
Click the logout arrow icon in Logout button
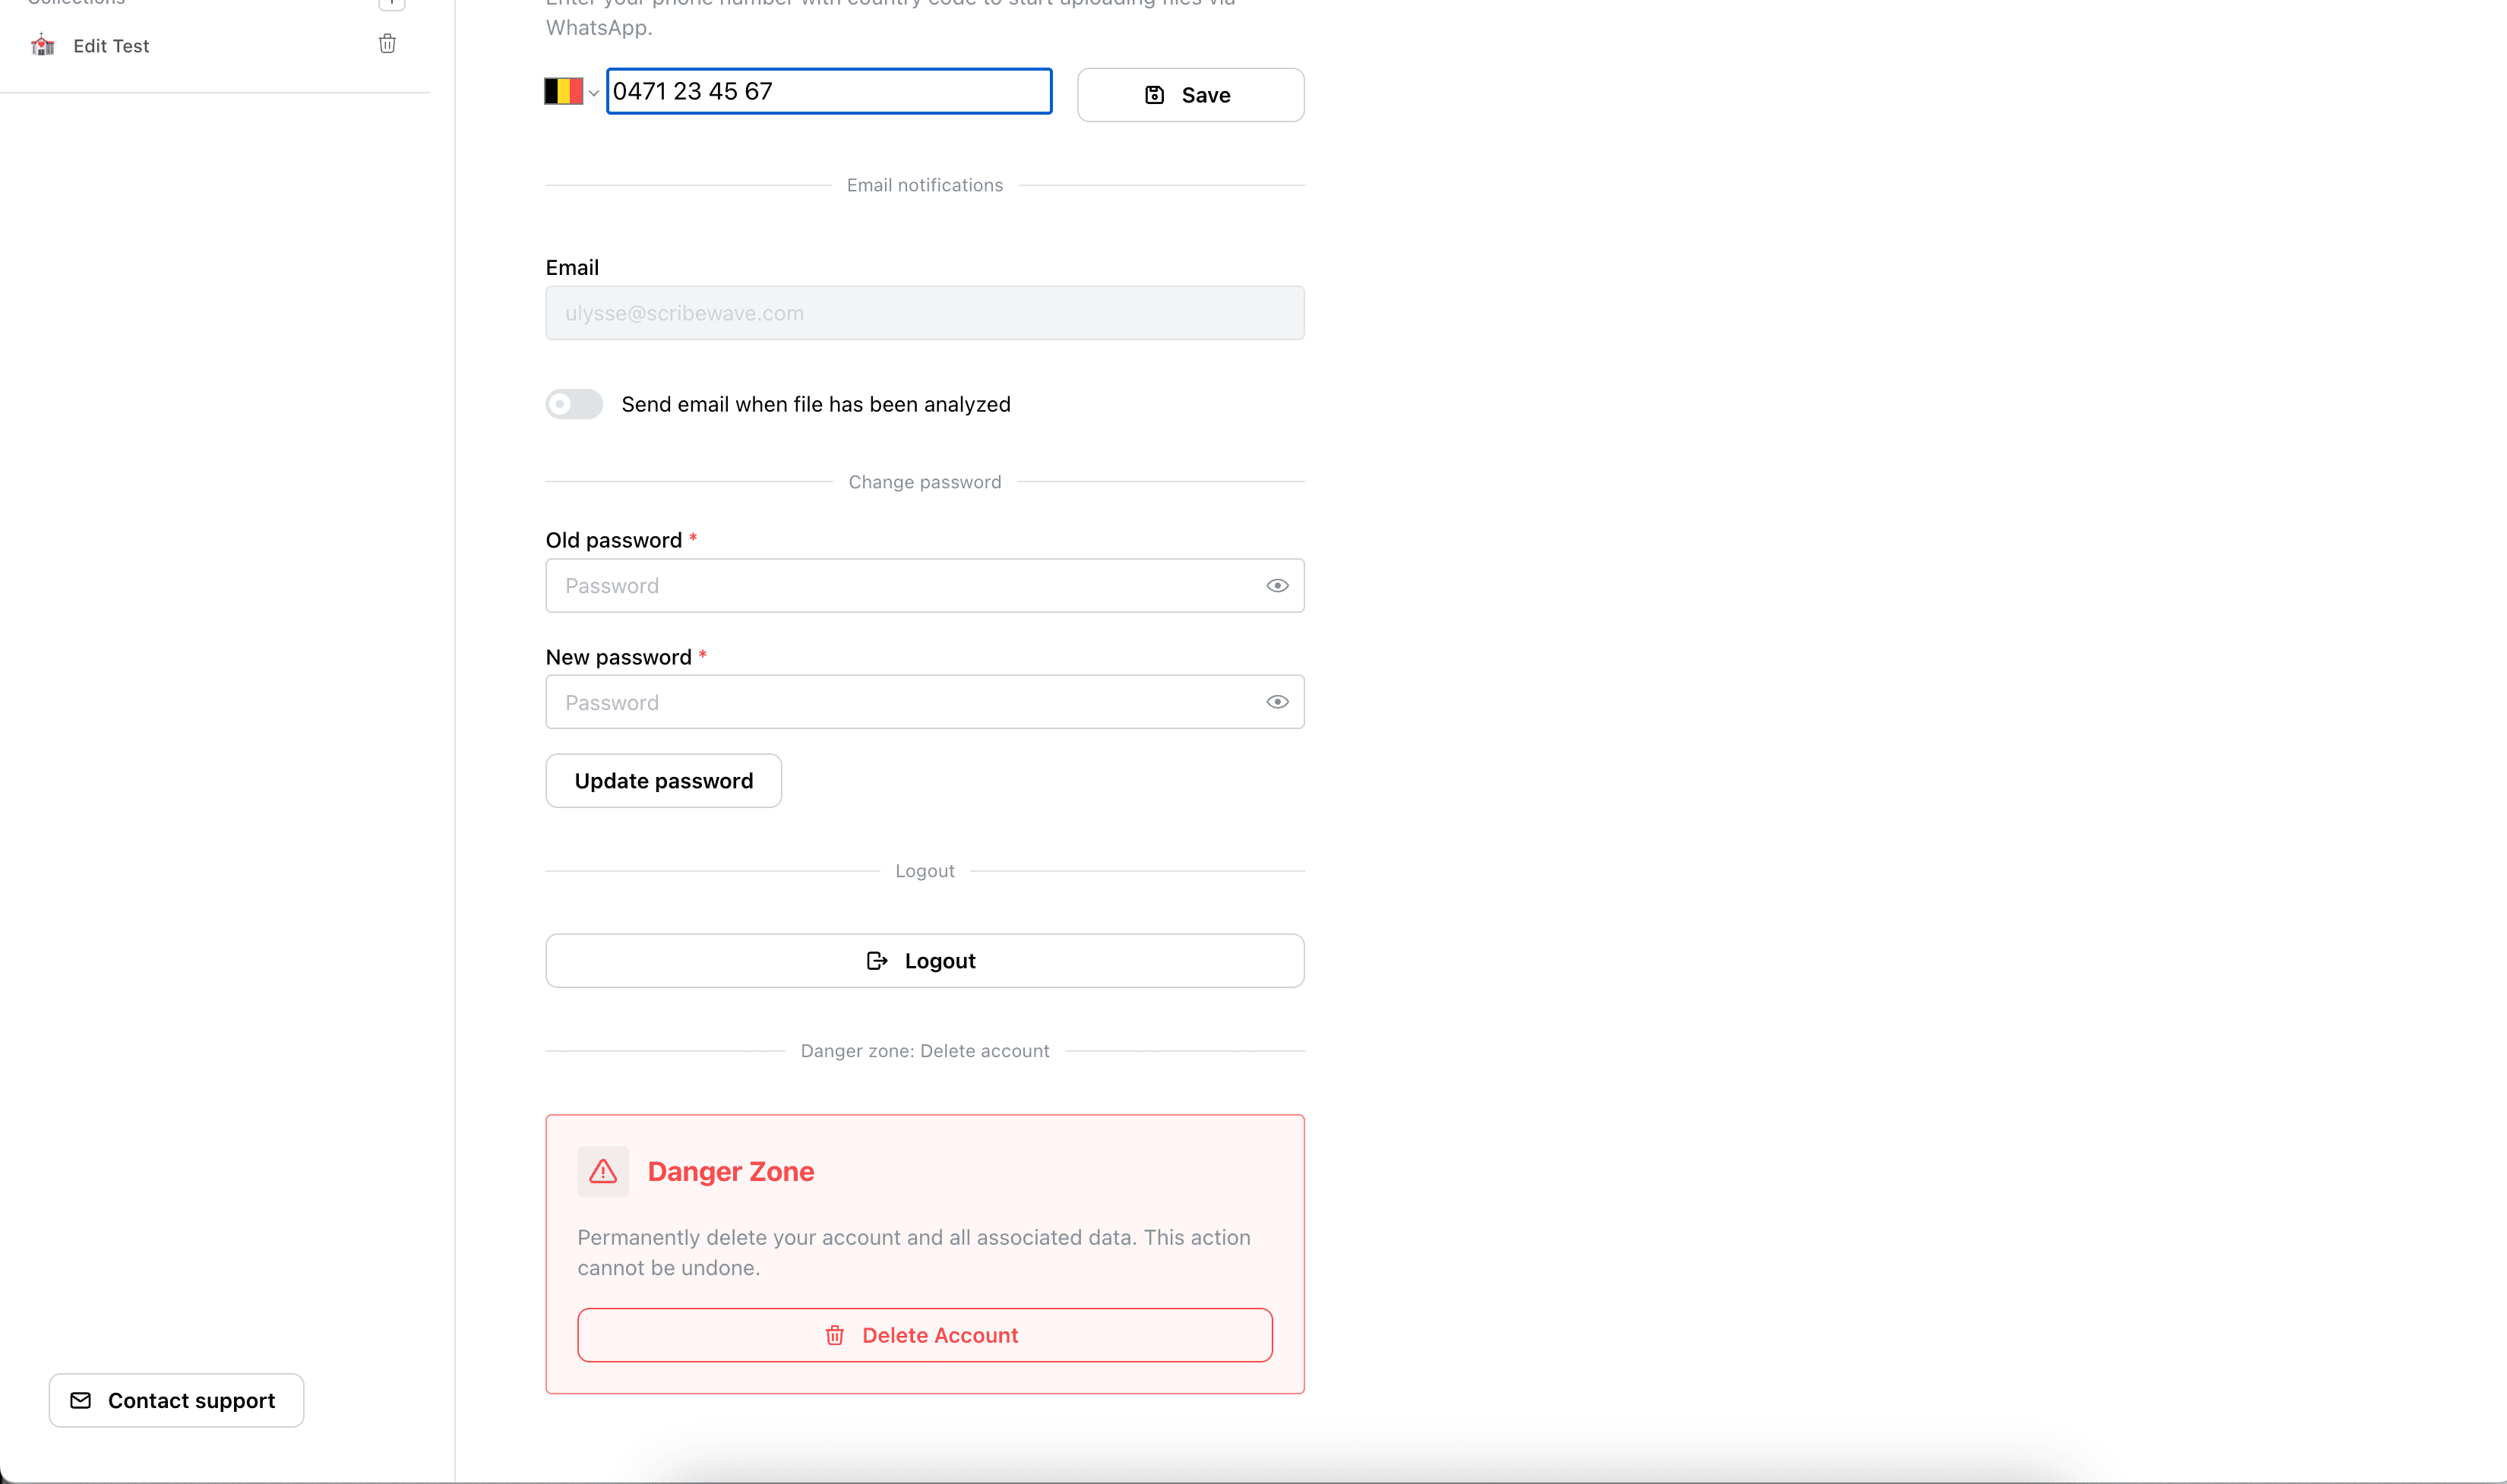click(877, 960)
